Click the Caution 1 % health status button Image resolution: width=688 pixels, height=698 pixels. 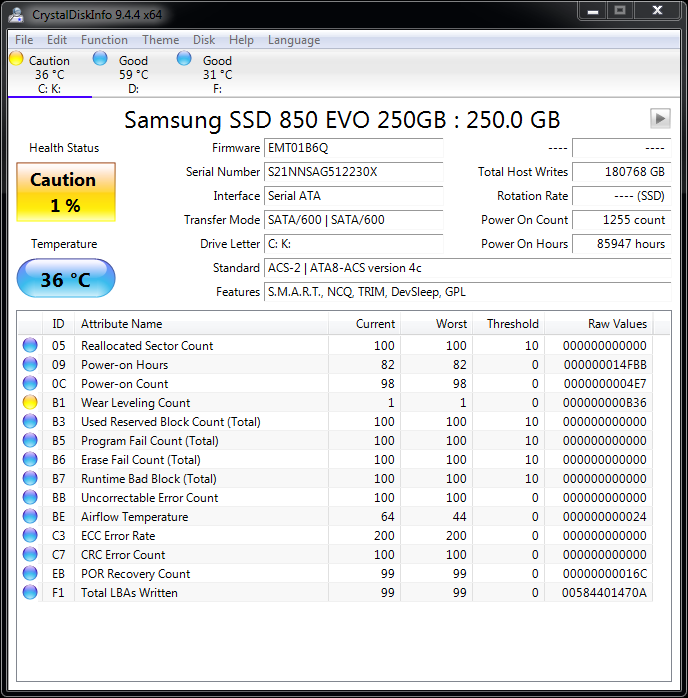66,192
